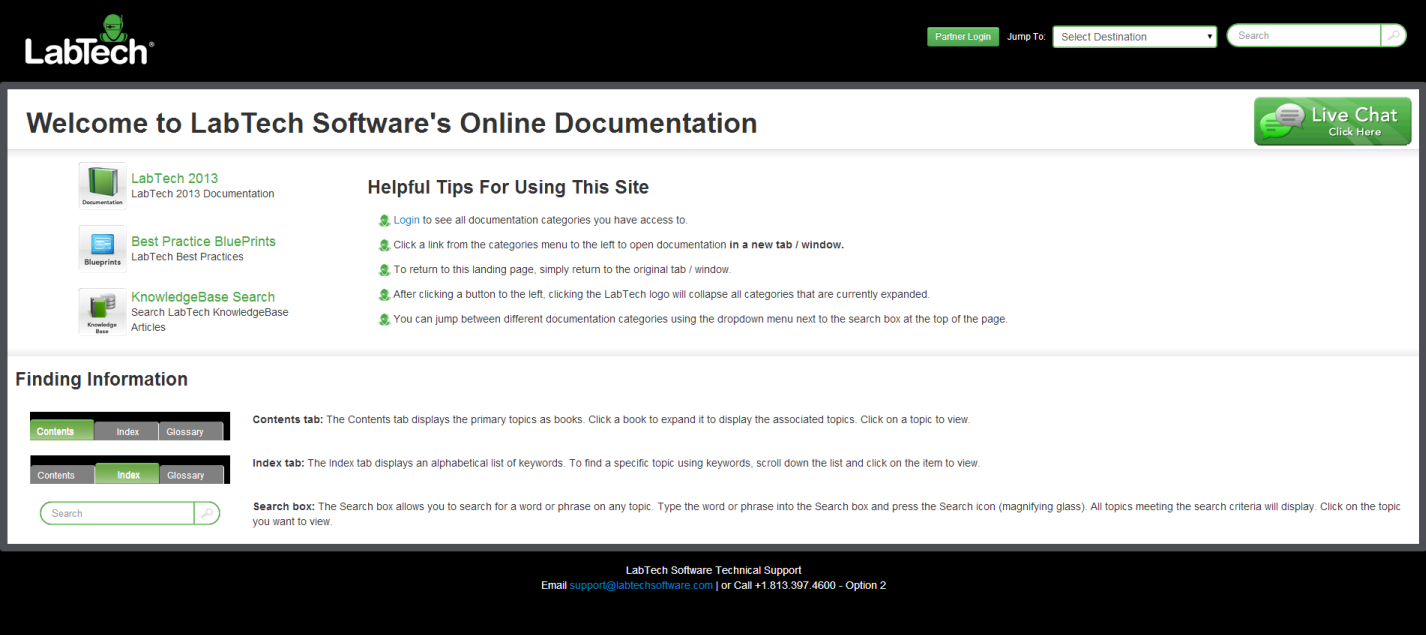Click the tip "To return to this landing page"
This screenshot has height=635, width=1426.
[562, 270]
